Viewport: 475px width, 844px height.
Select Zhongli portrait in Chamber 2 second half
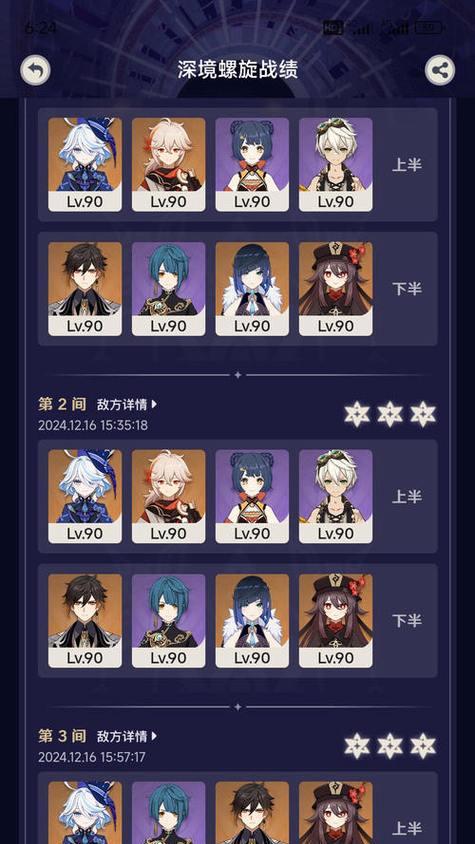85,621
